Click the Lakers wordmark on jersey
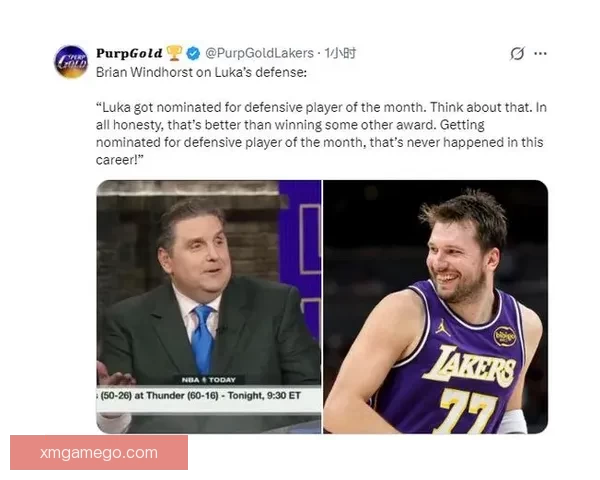The height and width of the screenshot is (480, 600). (x=470, y=366)
